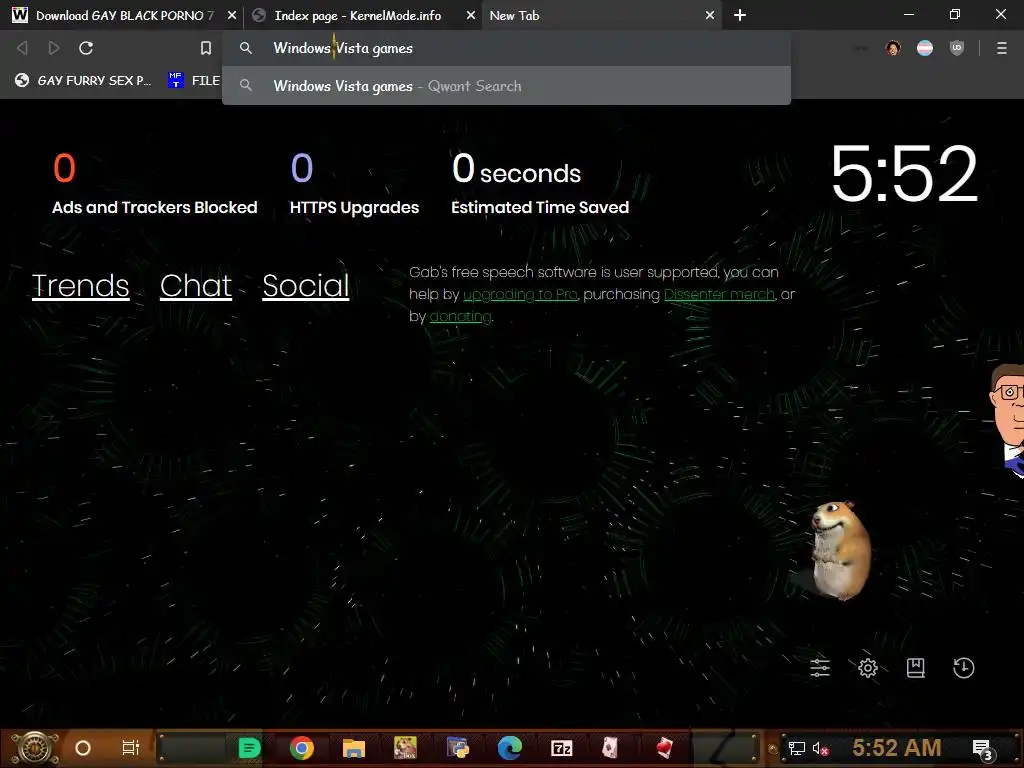
Task: Open the Python icon in taskbar
Action: 458,748
